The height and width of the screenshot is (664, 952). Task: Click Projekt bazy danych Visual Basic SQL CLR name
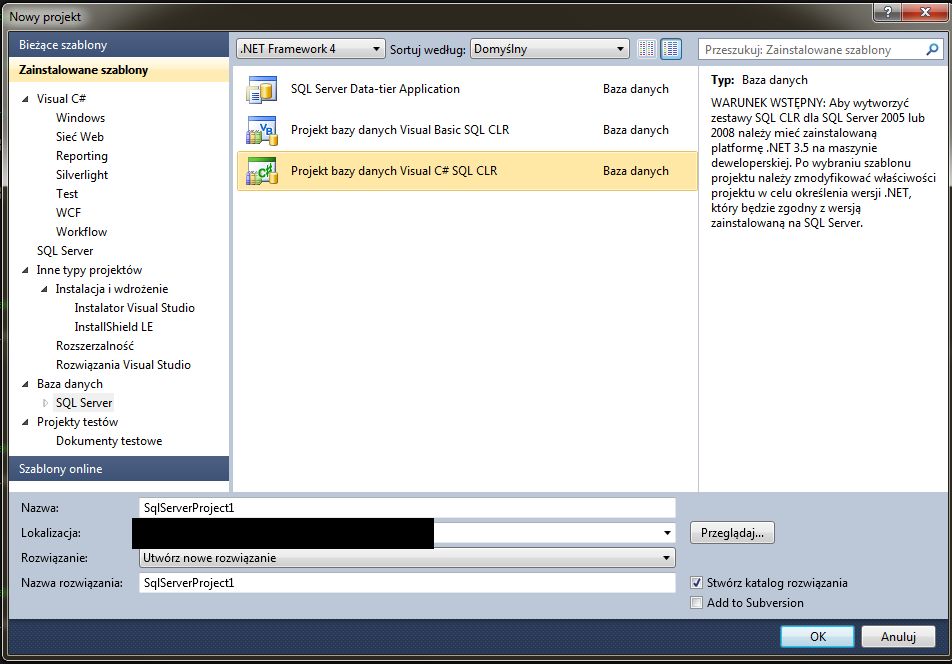pos(400,130)
